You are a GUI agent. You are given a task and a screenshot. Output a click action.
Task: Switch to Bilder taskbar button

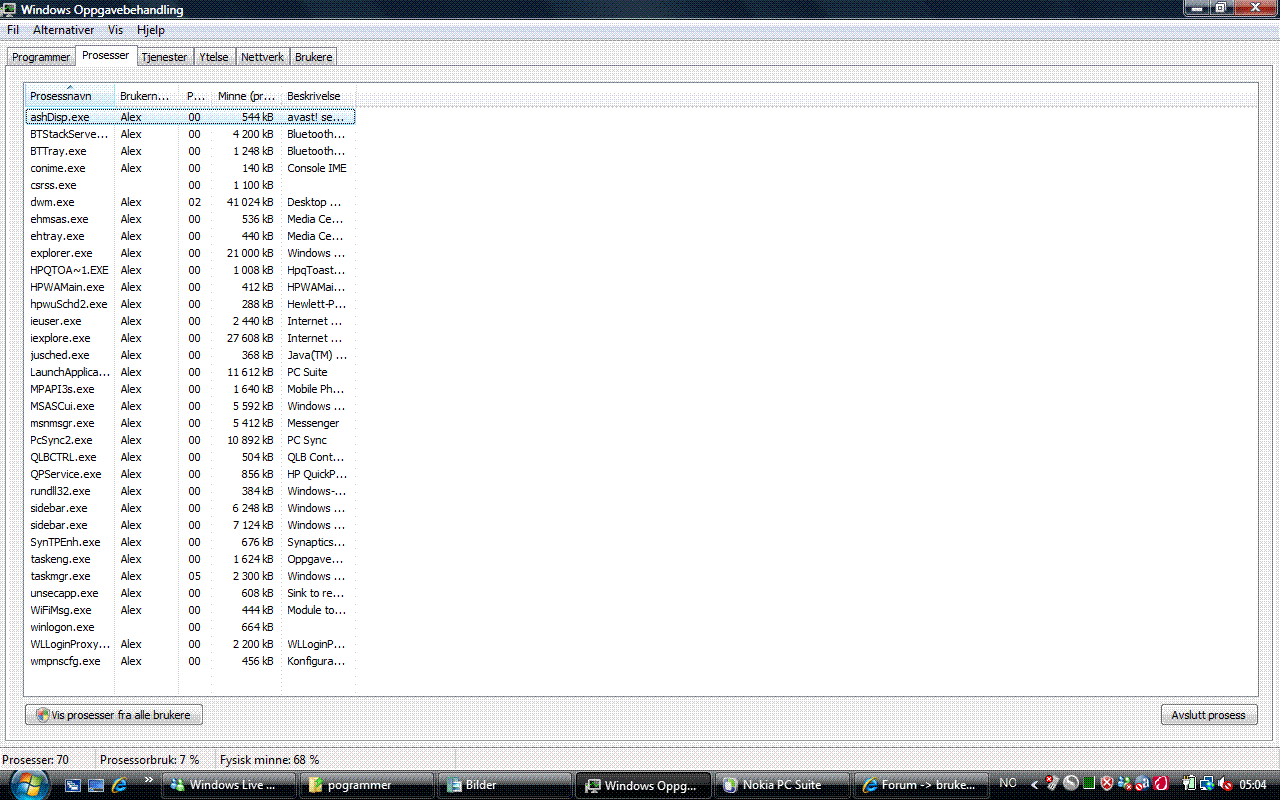506,785
